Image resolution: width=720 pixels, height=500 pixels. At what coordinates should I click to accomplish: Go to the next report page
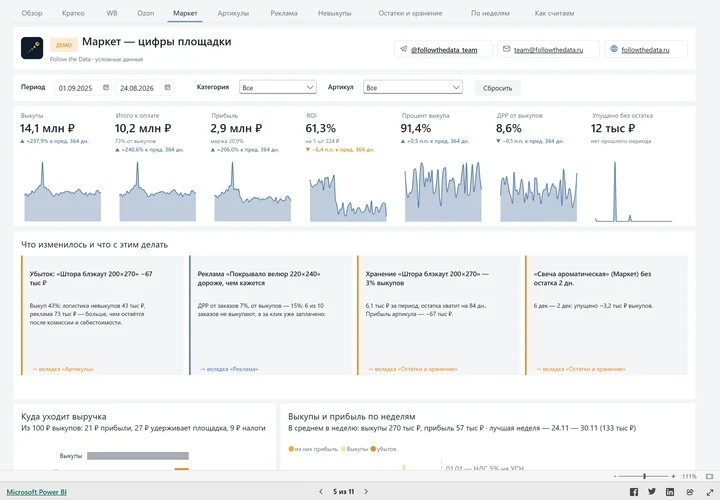[x=366, y=491]
